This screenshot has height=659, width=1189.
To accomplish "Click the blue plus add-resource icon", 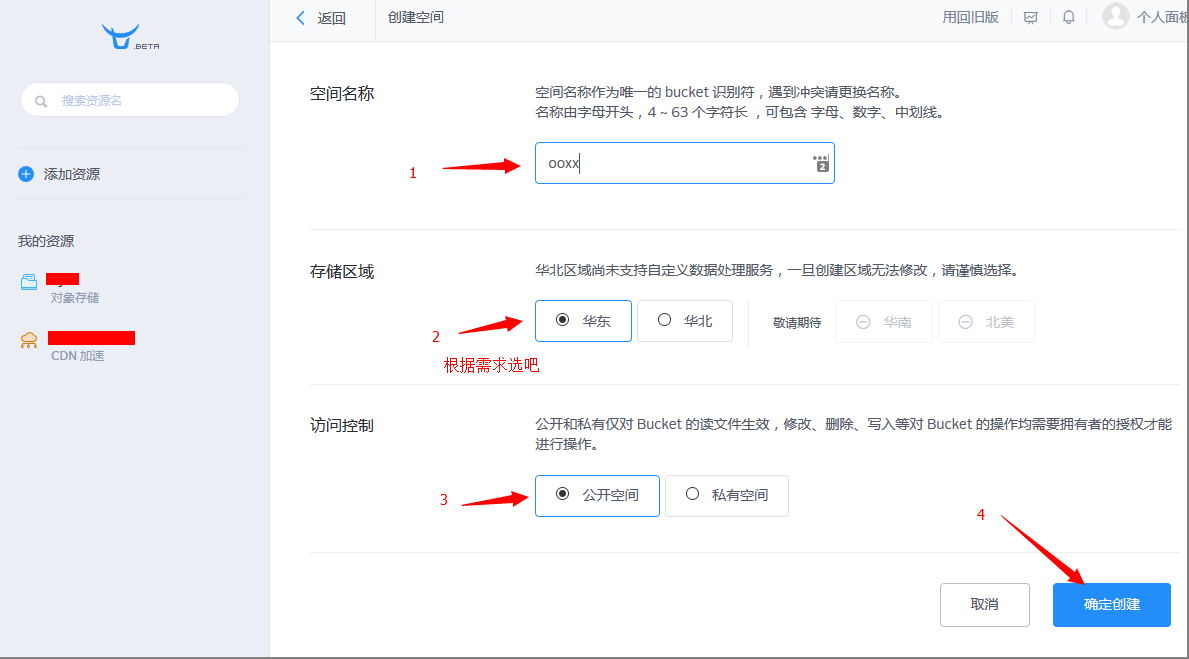I will [26, 174].
